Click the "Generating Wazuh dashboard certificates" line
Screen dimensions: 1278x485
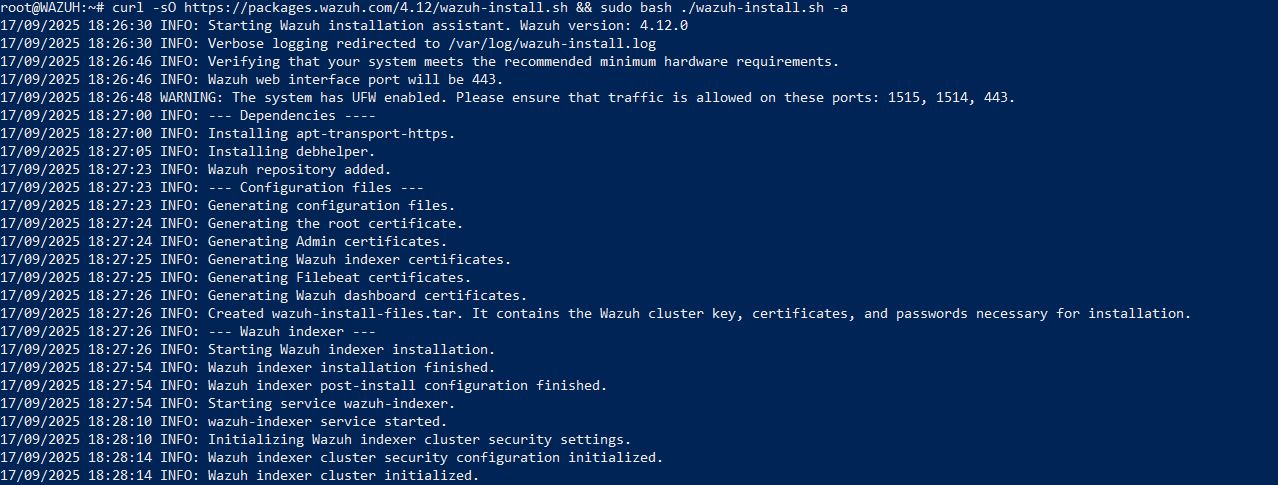pyautogui.click(x=367, y=295)
